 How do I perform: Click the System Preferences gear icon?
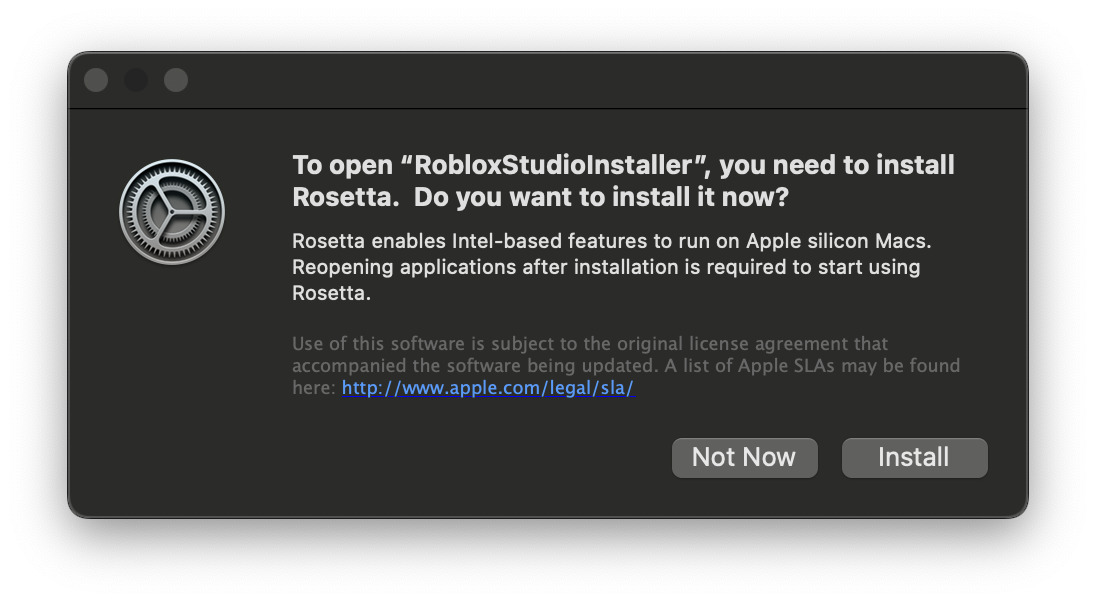(172, 212)
